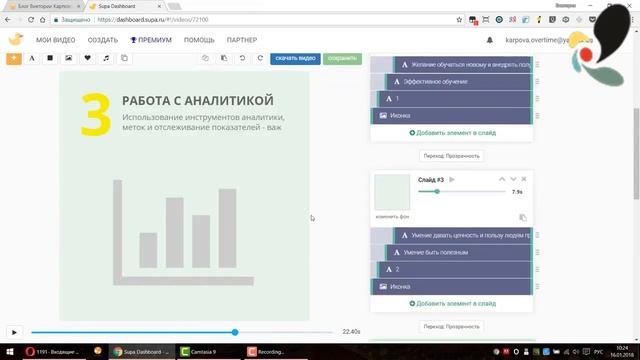640x360 pixels.
Task: Play the video preview
Action: point(14,332)
